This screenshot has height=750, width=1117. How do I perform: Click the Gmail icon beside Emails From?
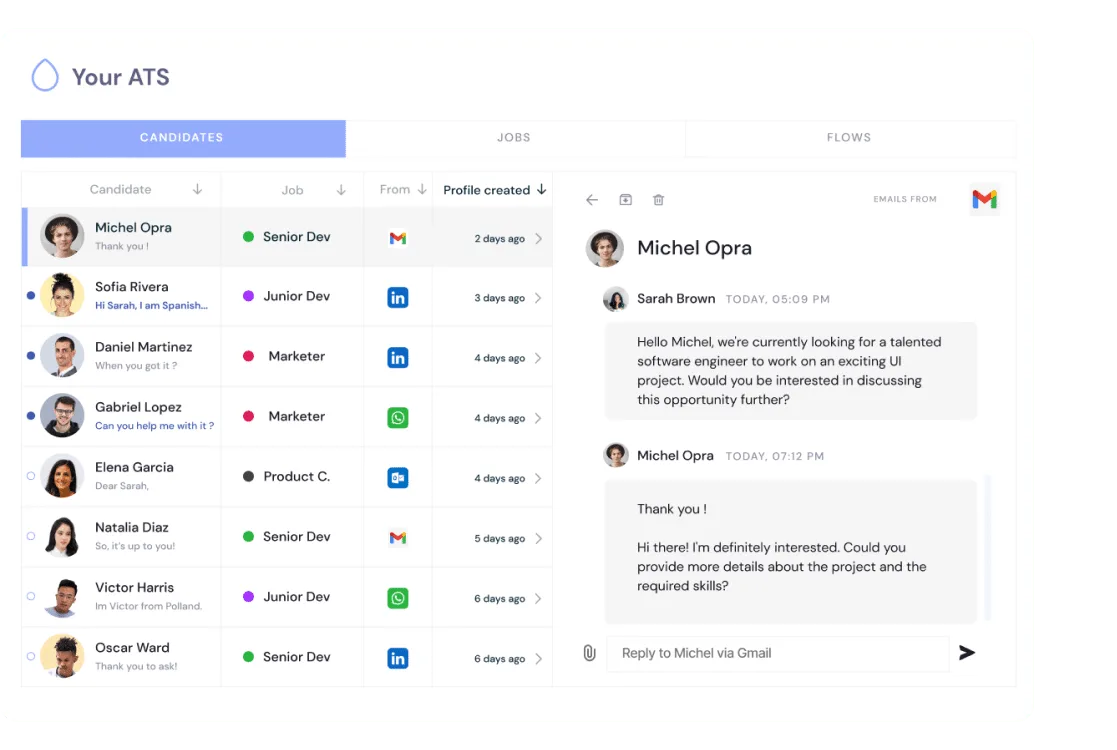point(984,199)
